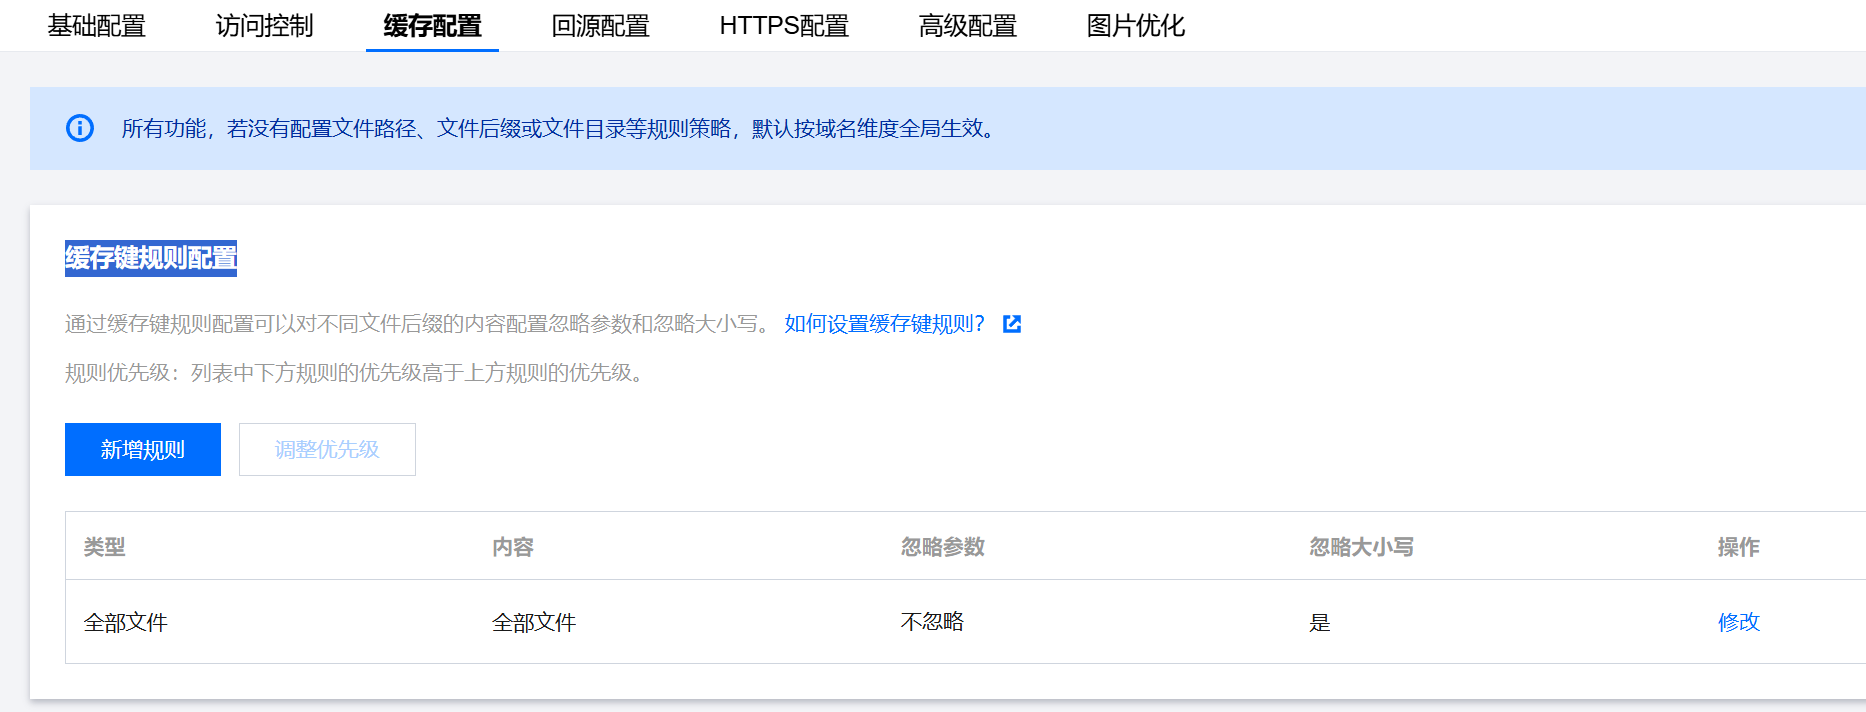Click the blue info icon in the notice banner
Viewport: 1866px width, 712px height.
coord(80,128)
